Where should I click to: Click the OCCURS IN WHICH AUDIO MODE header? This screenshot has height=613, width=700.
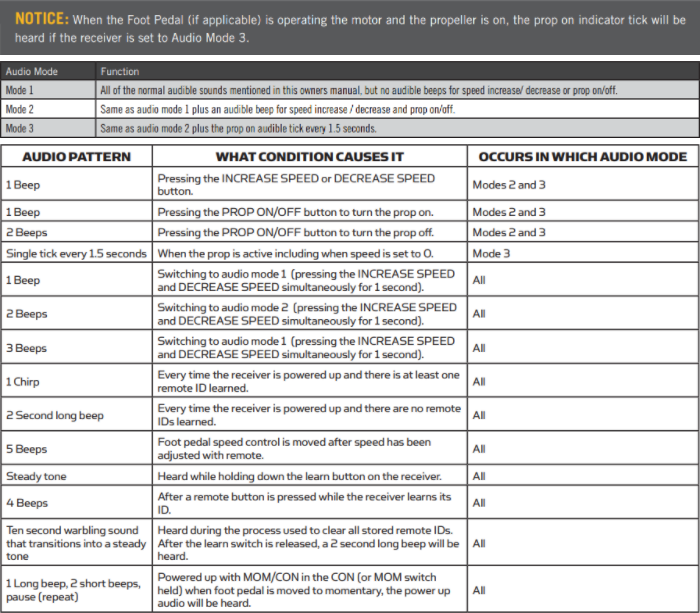pos(582,157)
